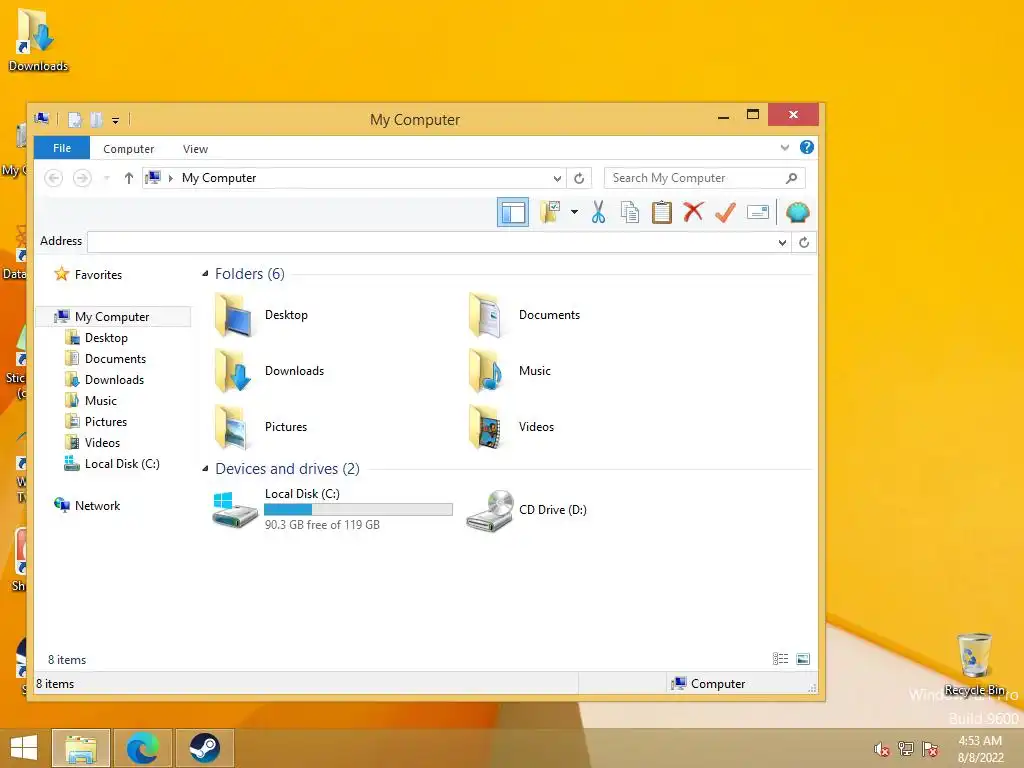Expand the Folder Options dropdown arrow
The image size is (1024, 768).
574,212
